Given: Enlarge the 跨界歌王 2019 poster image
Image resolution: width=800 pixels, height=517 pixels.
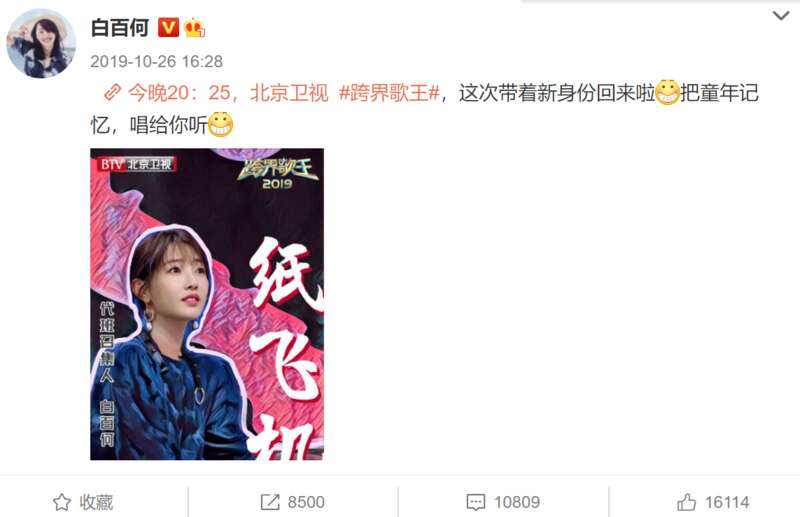Looking at the screenshot, I should [207, 304].
